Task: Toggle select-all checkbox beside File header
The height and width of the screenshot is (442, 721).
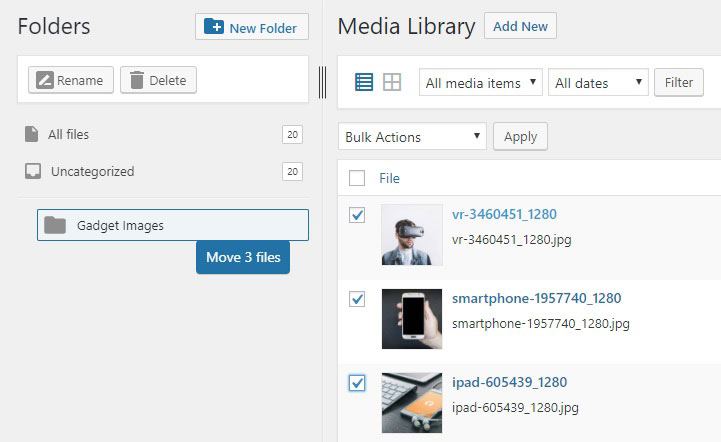Action: 357,178
